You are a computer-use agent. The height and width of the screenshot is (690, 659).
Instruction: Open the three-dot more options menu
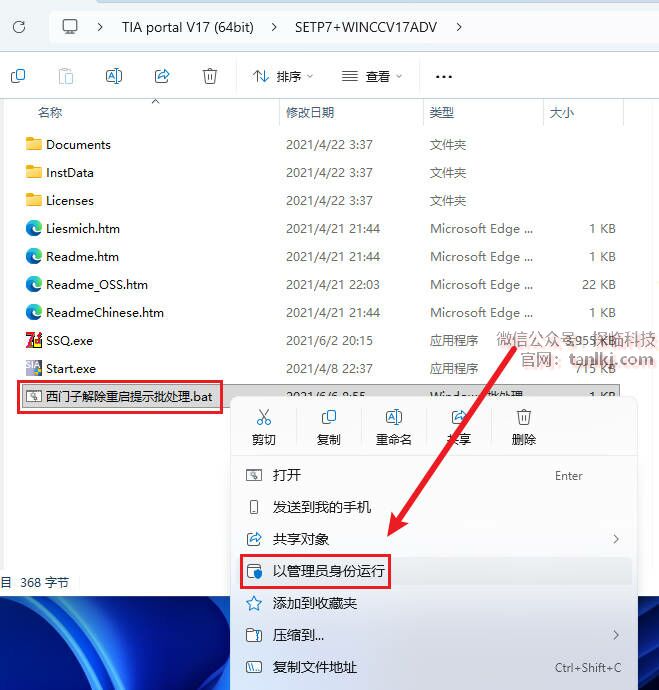[443, 77]
